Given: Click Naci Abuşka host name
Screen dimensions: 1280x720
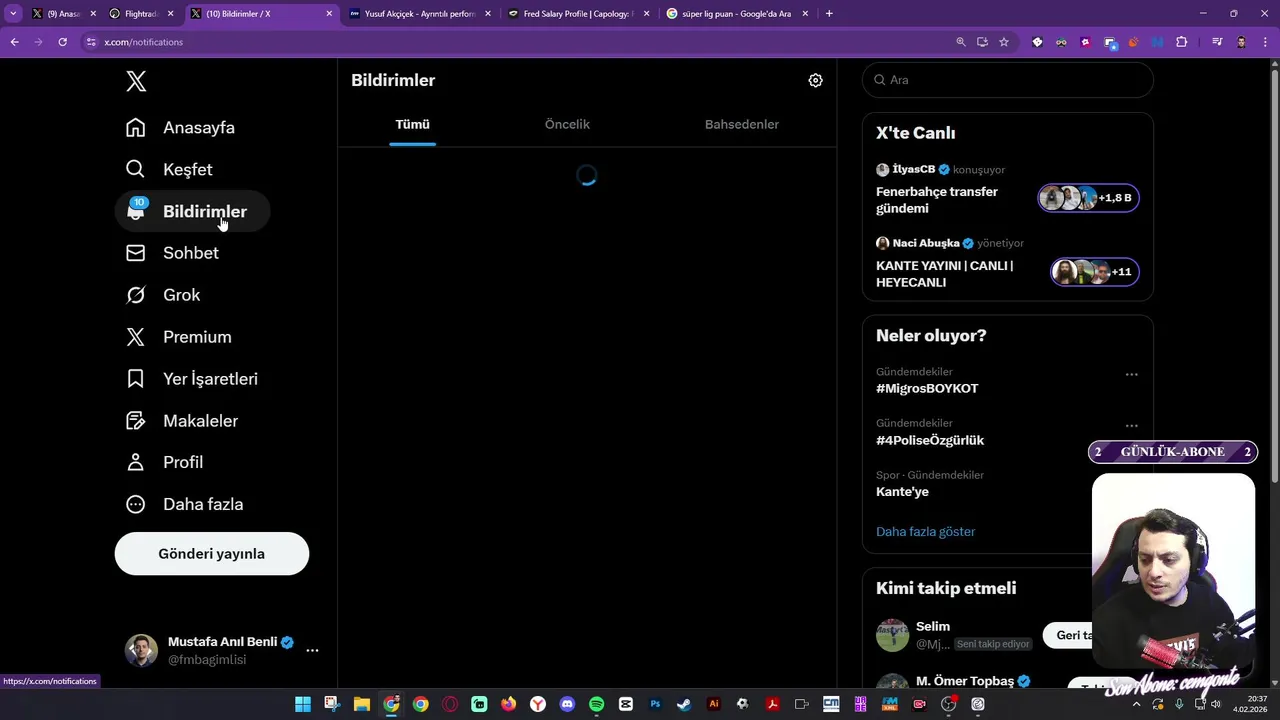Looking at the screenshot, I should point(925,243).
